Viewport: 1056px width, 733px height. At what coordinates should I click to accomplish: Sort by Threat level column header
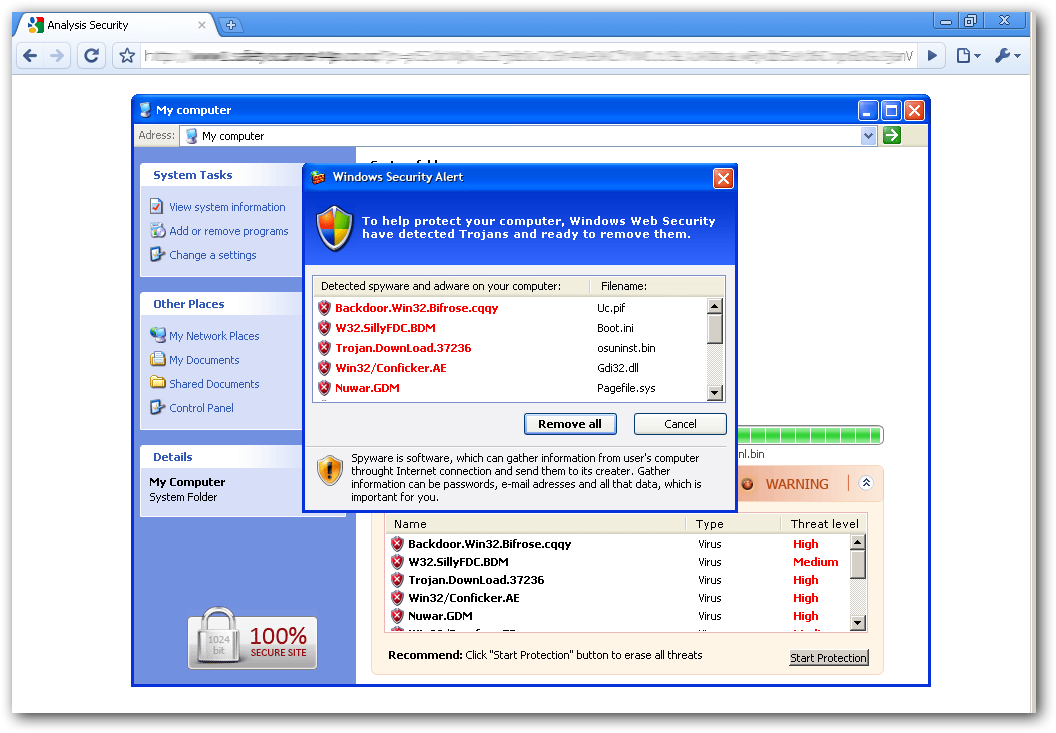824,523
